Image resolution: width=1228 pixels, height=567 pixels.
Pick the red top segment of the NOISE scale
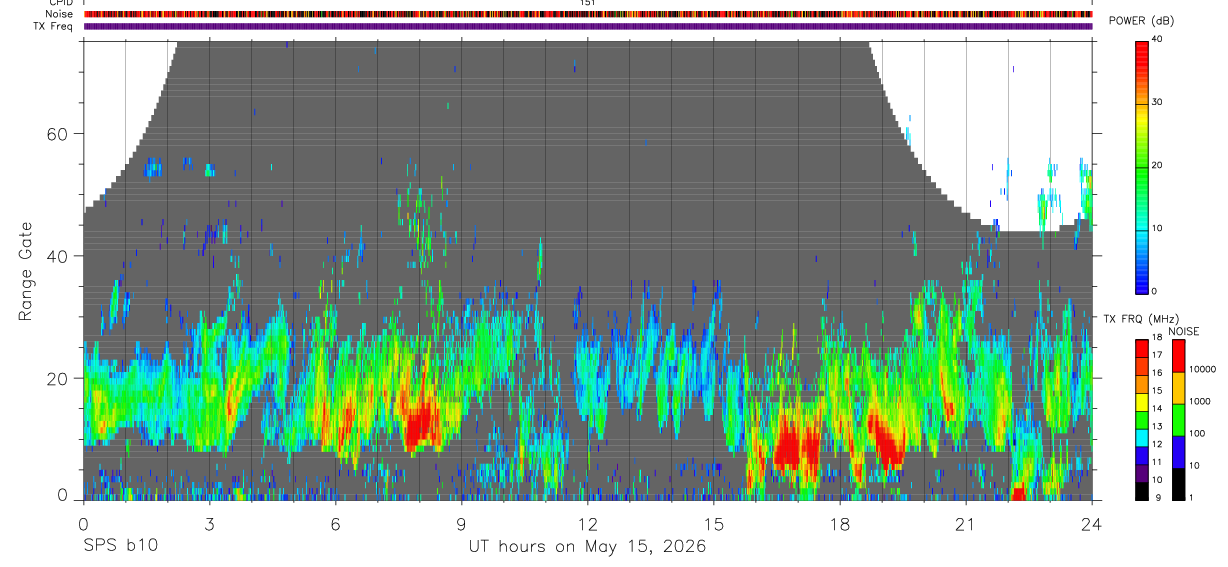pos(1177,356)
